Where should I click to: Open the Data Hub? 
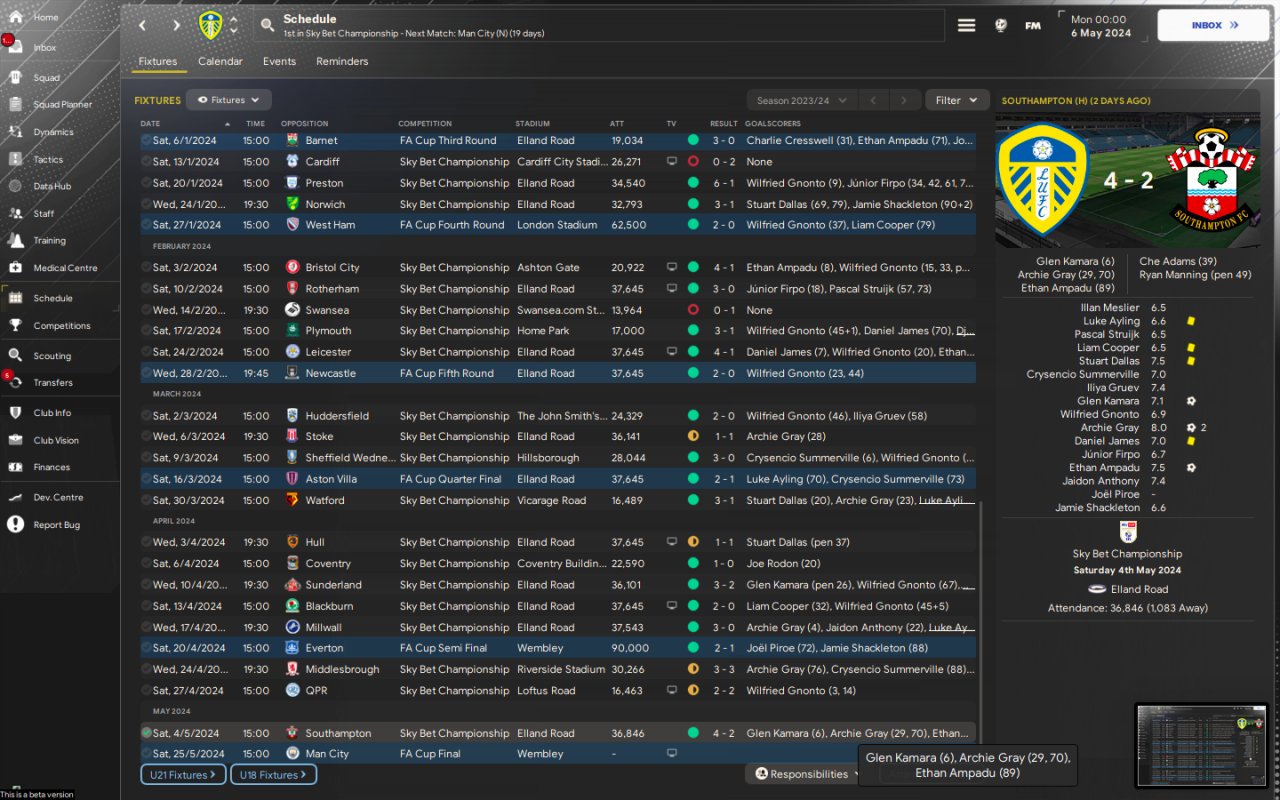point(52,187)
